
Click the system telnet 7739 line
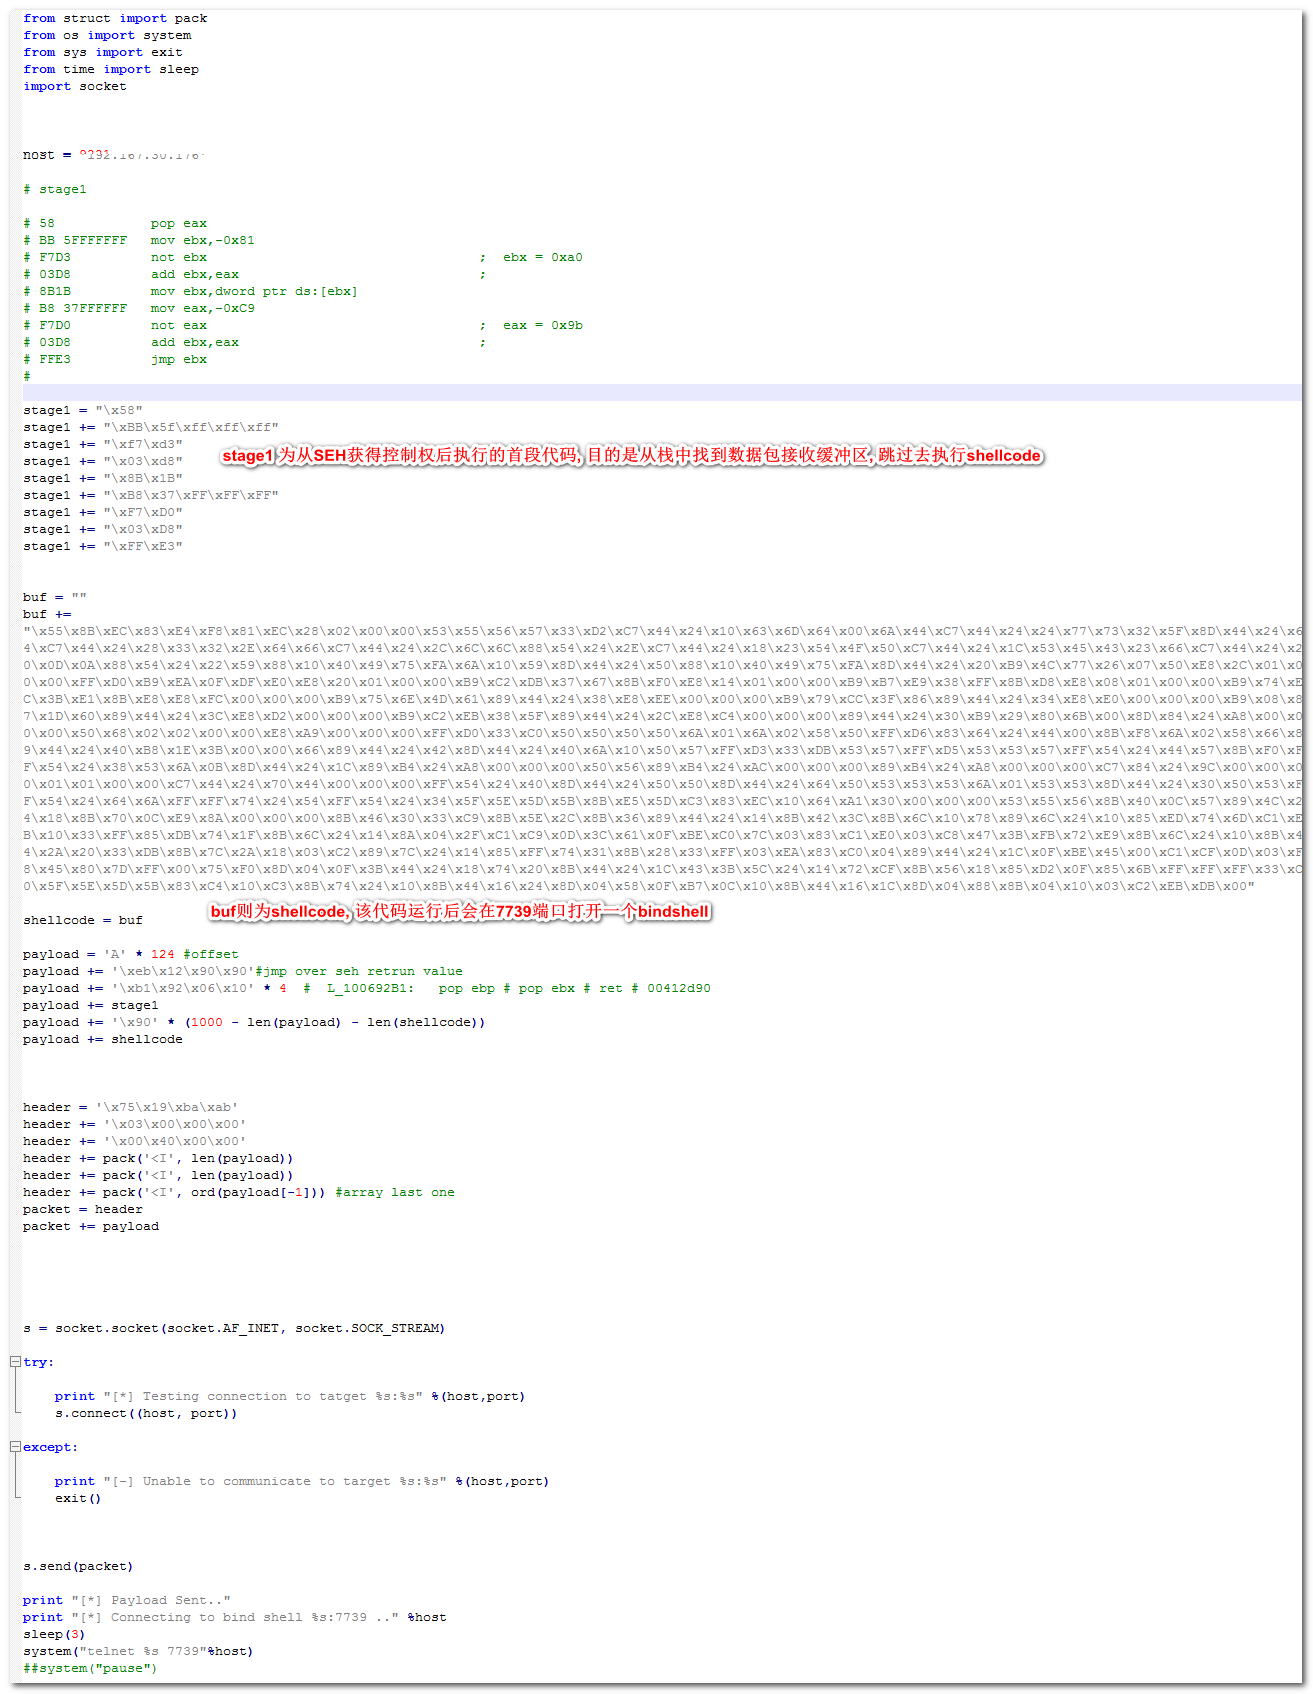(138, 1651)
